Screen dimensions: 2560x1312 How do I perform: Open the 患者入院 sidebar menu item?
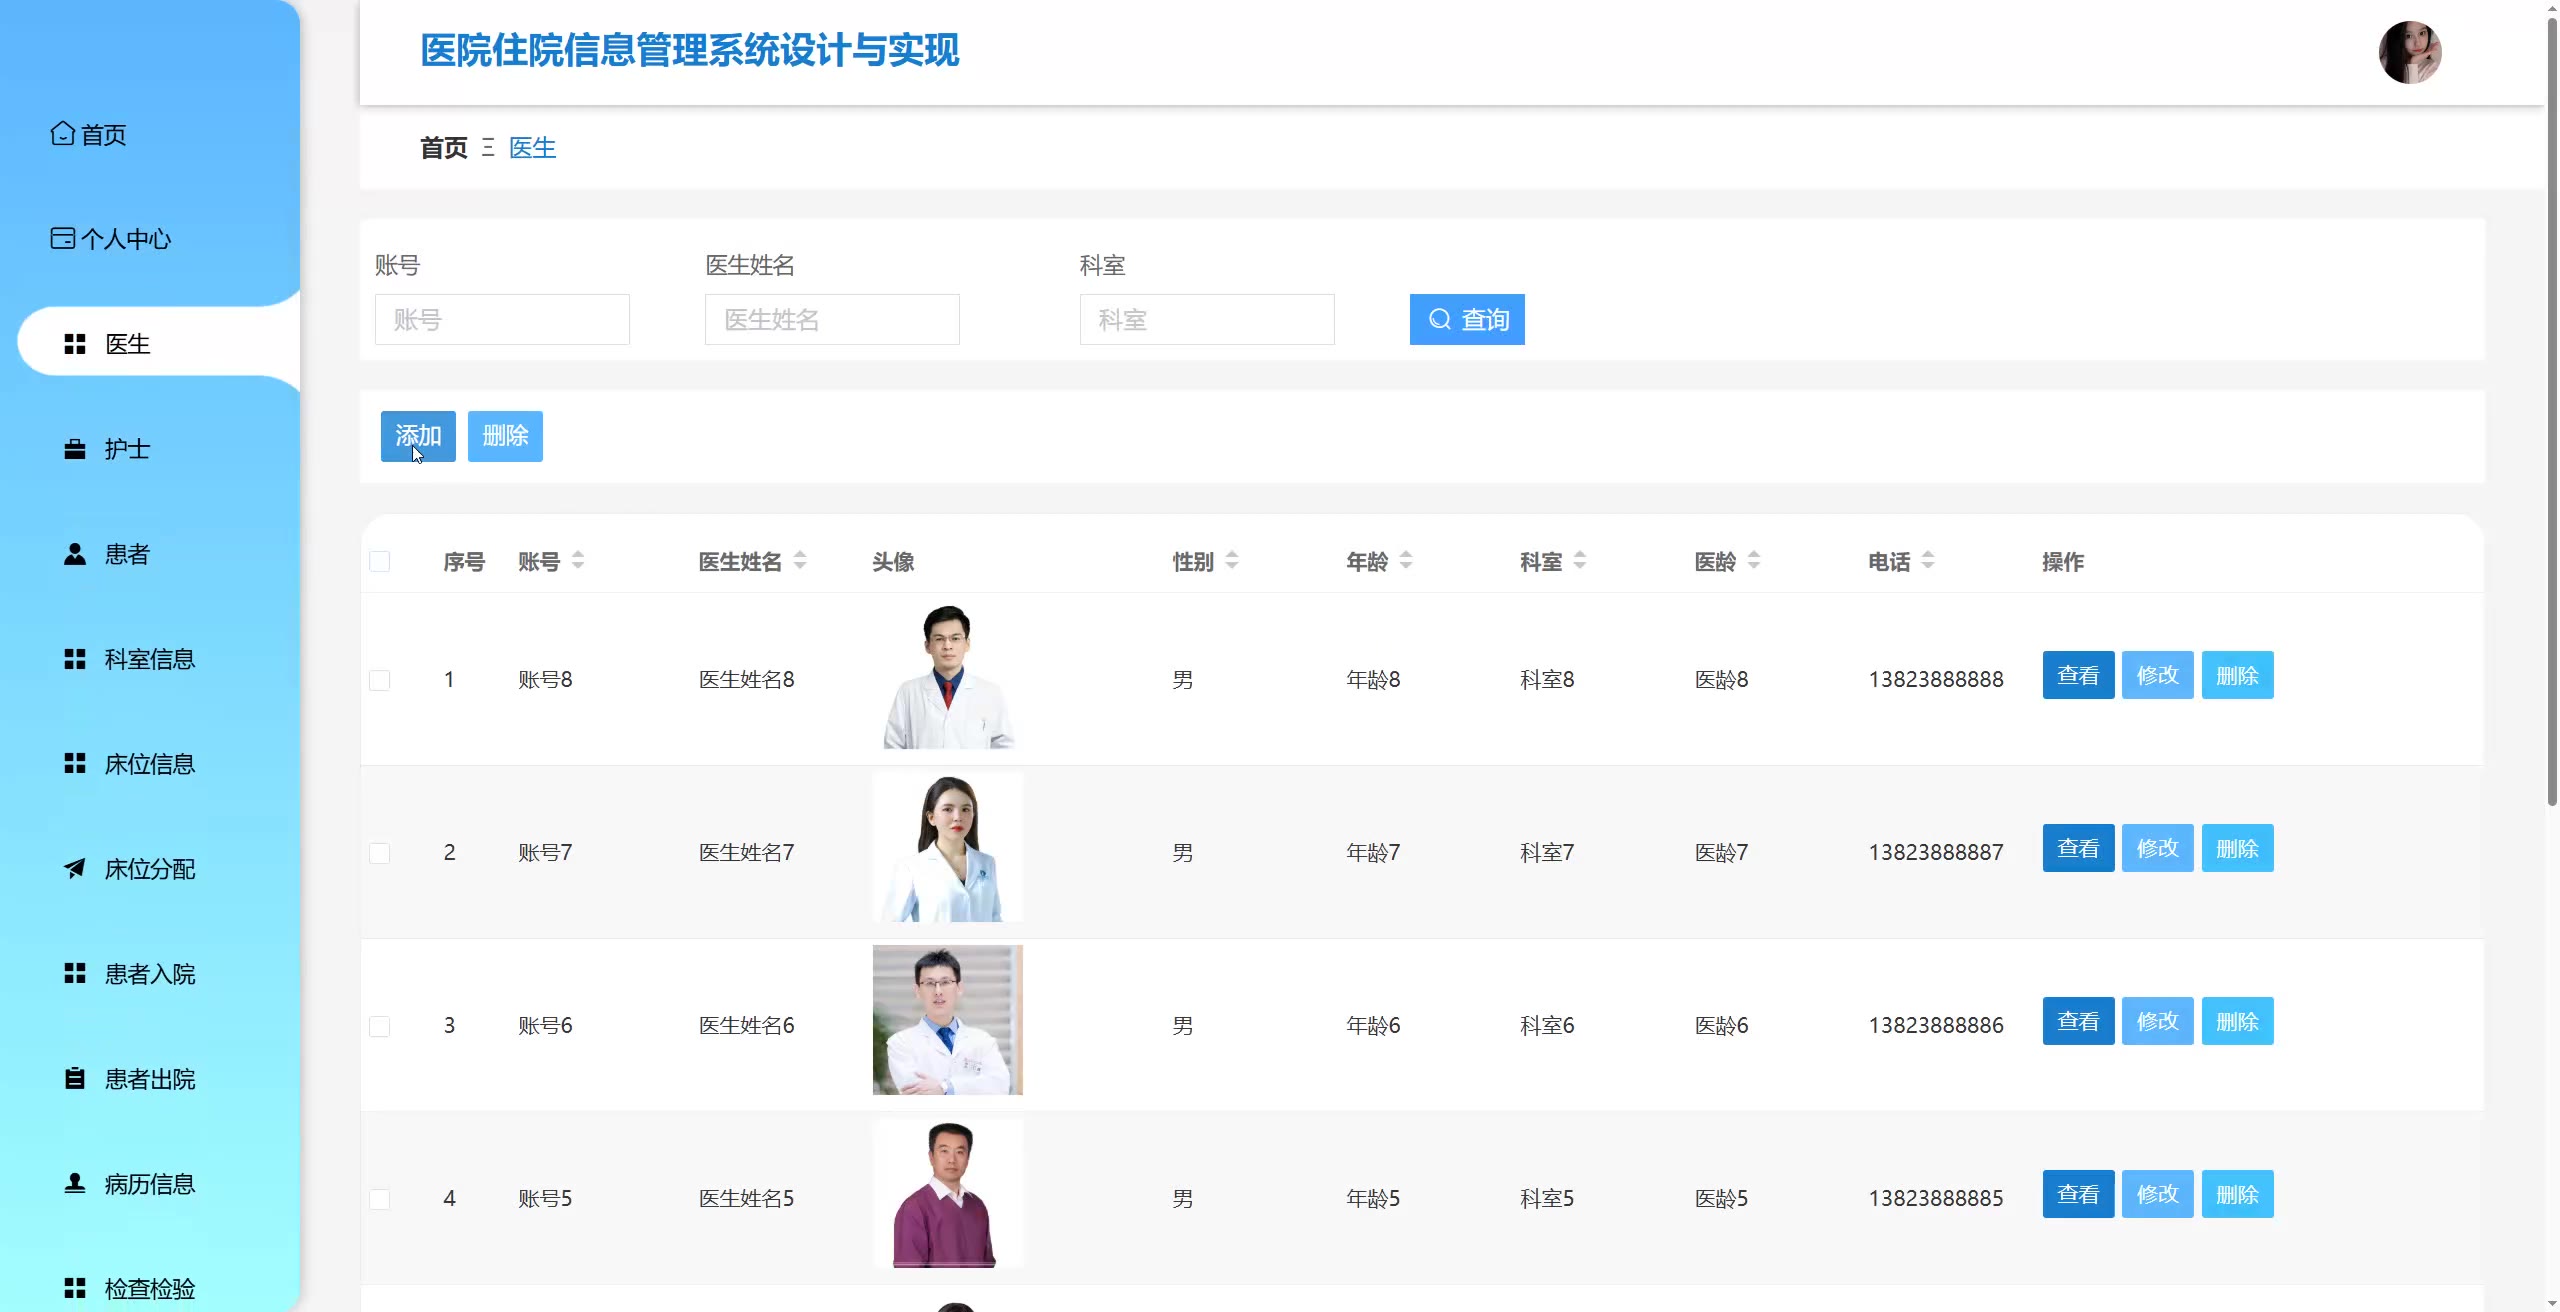(150, 974)
